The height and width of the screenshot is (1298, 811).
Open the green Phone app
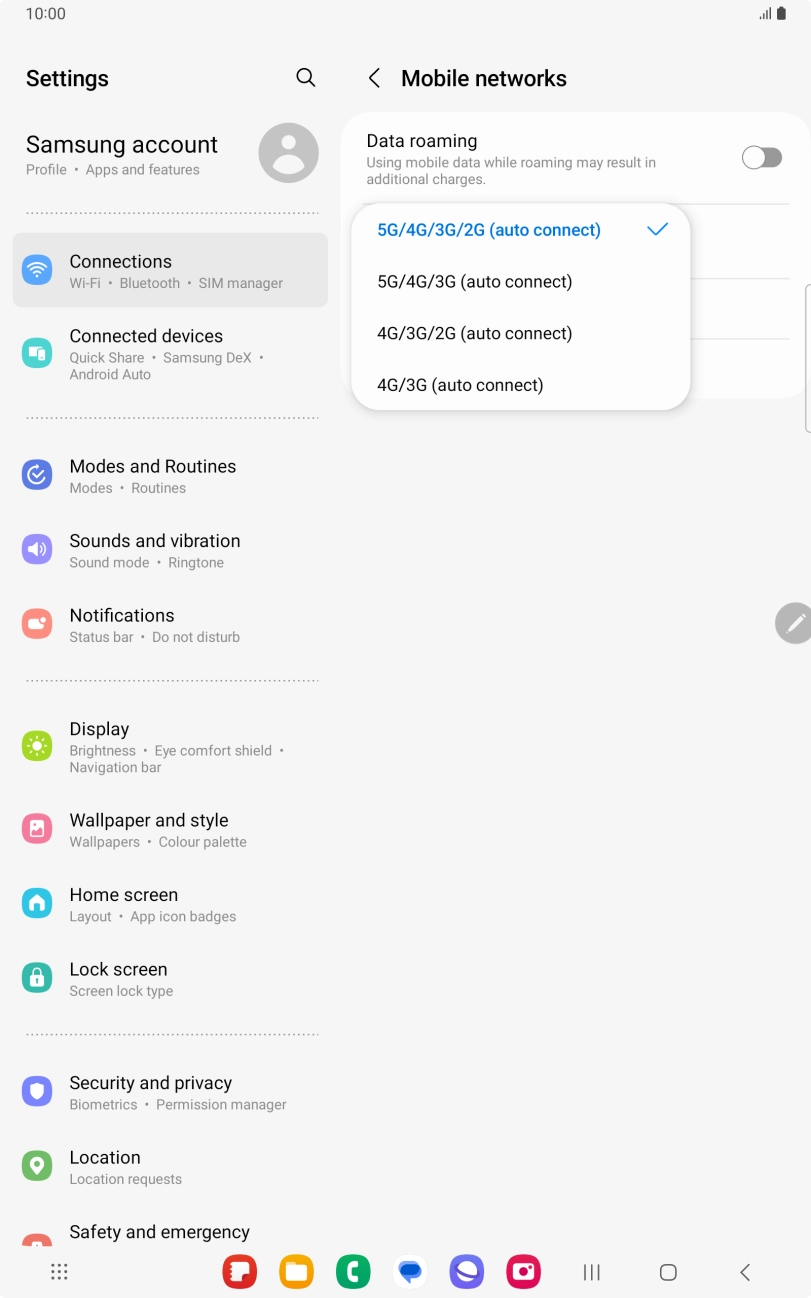click(353, 1272)
